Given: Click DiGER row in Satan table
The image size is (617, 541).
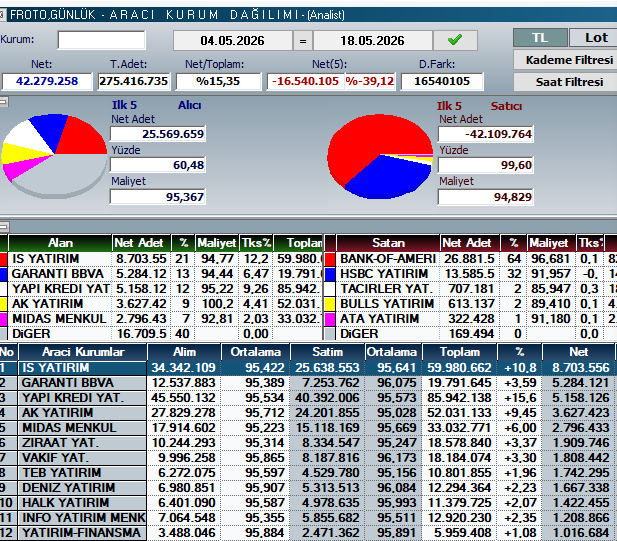Looking at the screenshot, I should pos(471,334).
